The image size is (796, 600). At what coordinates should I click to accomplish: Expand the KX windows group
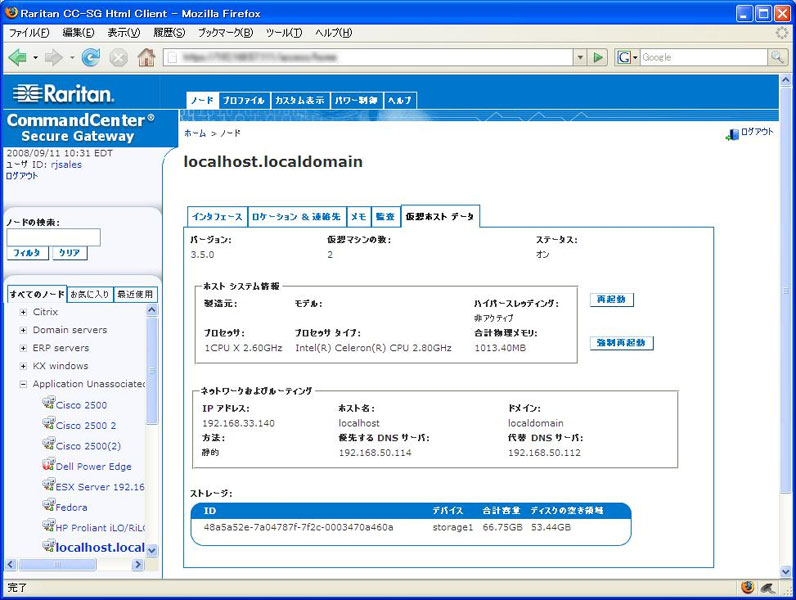point(23,366)
